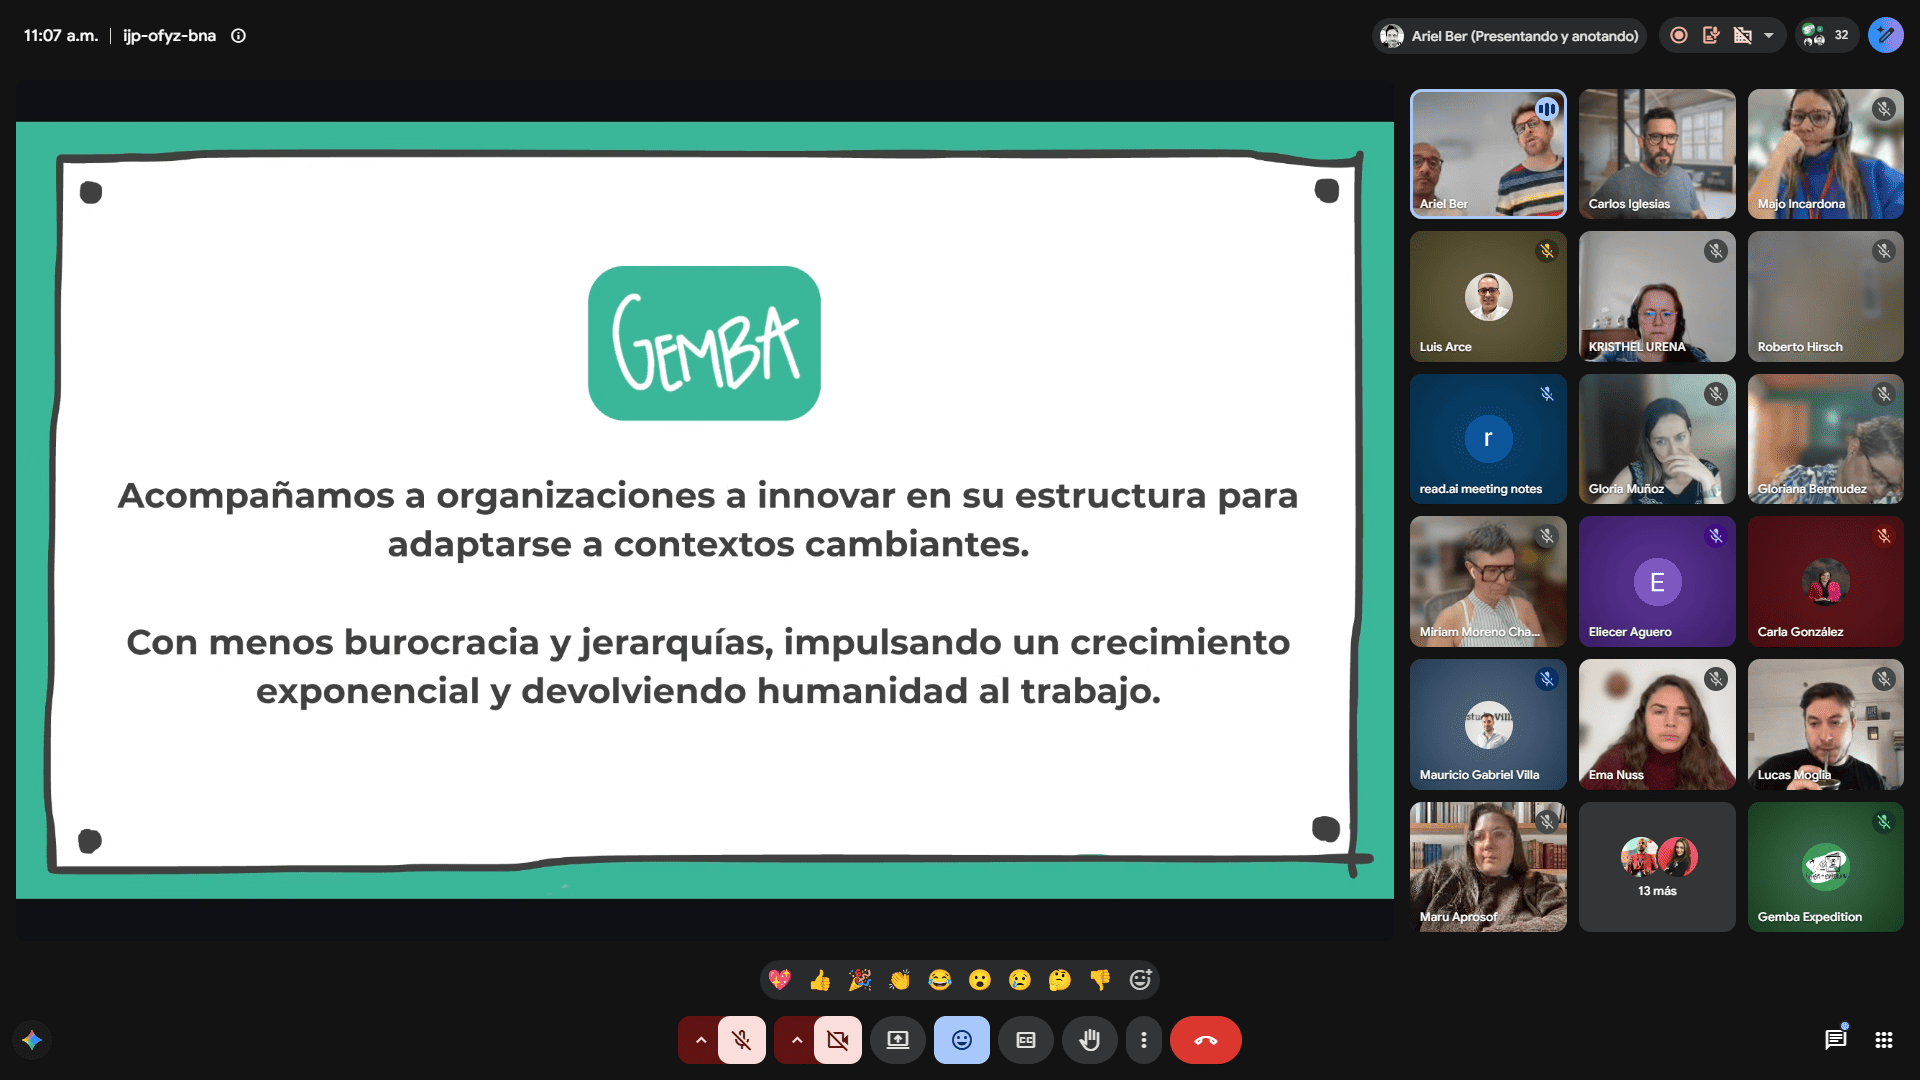Click muted mic icon on Gemba Expedition
This screenshot has height=1080, width=1920.
tap(1884, 822)
